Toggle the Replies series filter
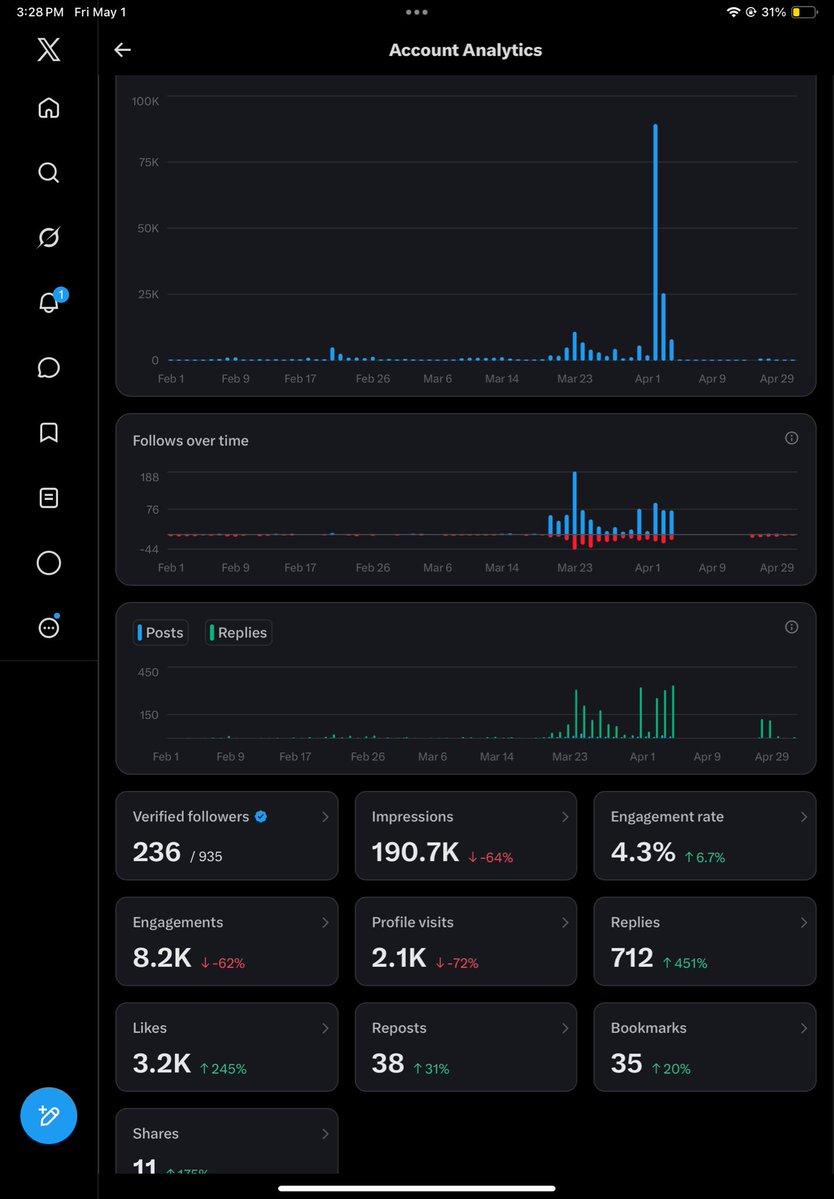 [x=238, y=632]
